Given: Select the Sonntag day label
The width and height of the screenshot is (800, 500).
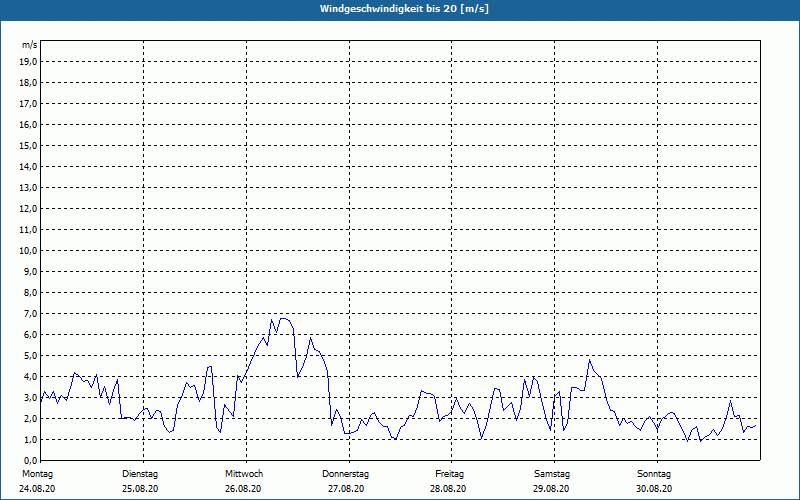Looking at the screenshot, I should [654, 474].
